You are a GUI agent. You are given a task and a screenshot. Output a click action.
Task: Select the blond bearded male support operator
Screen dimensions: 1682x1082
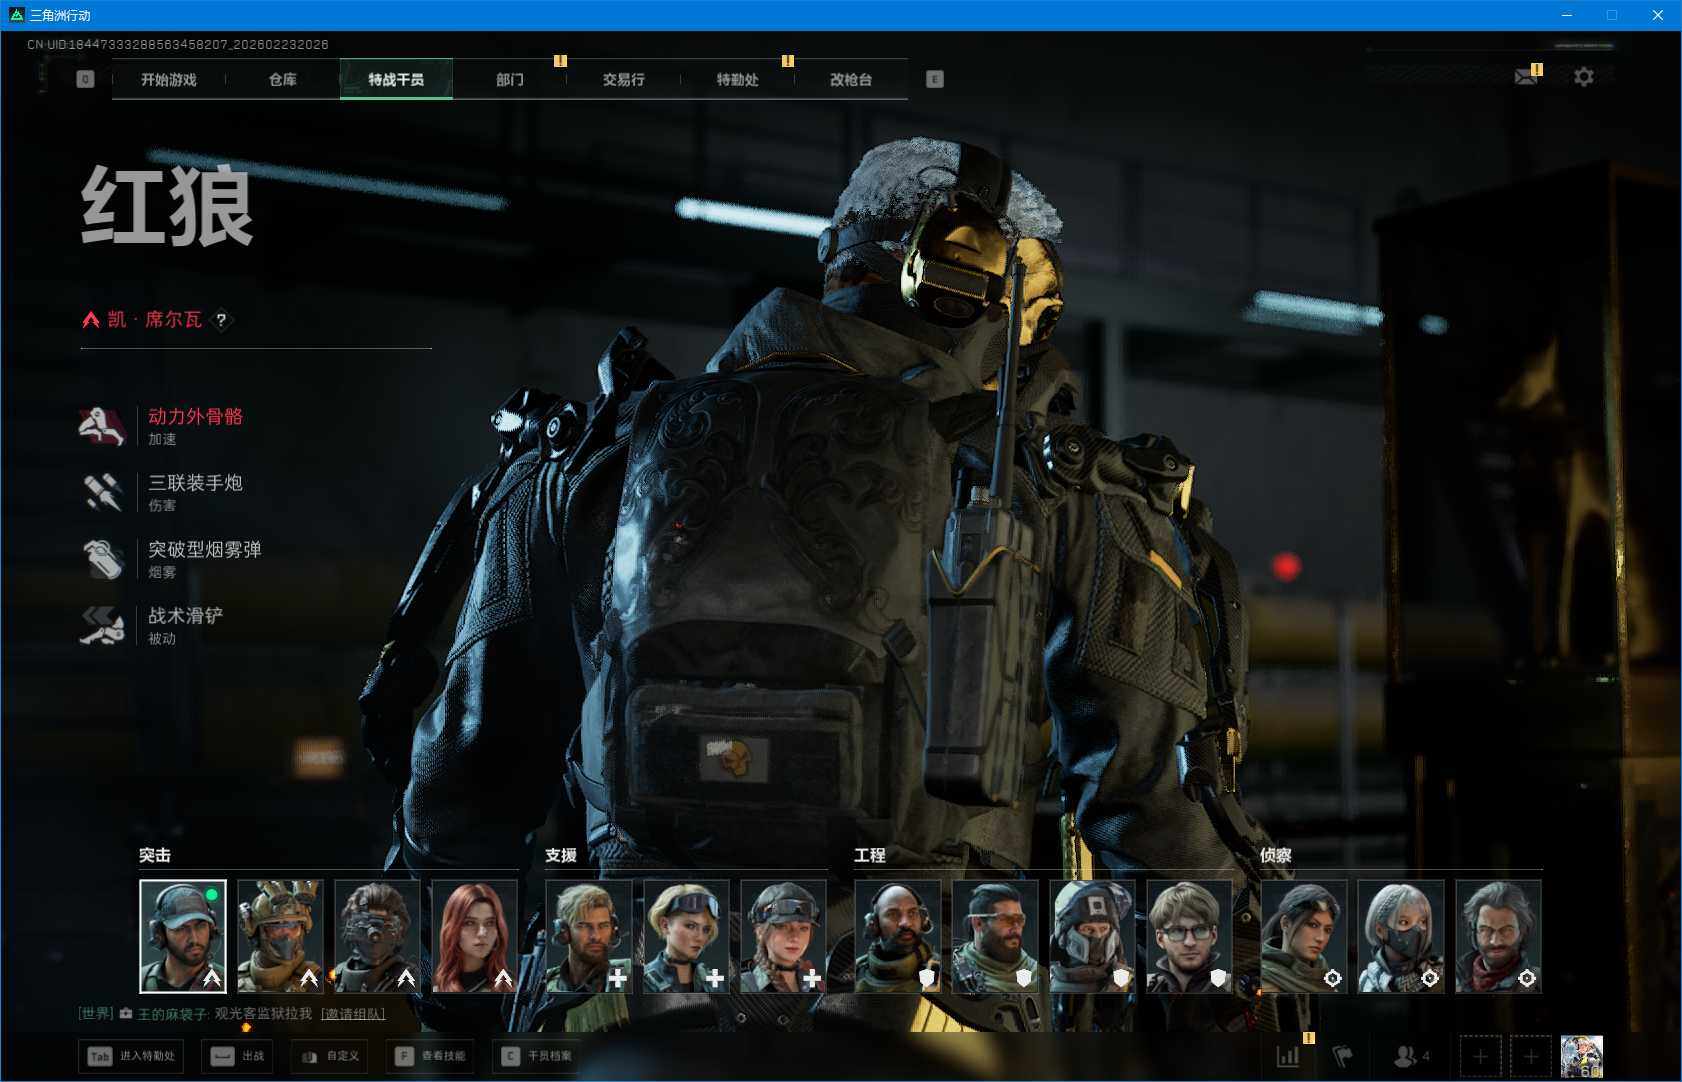589,936
